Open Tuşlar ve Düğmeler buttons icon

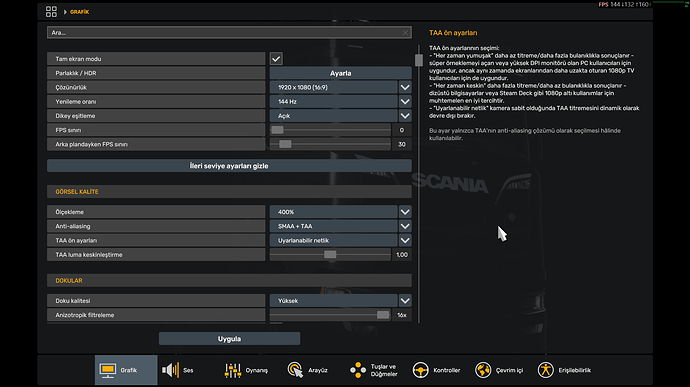point(358,370)
